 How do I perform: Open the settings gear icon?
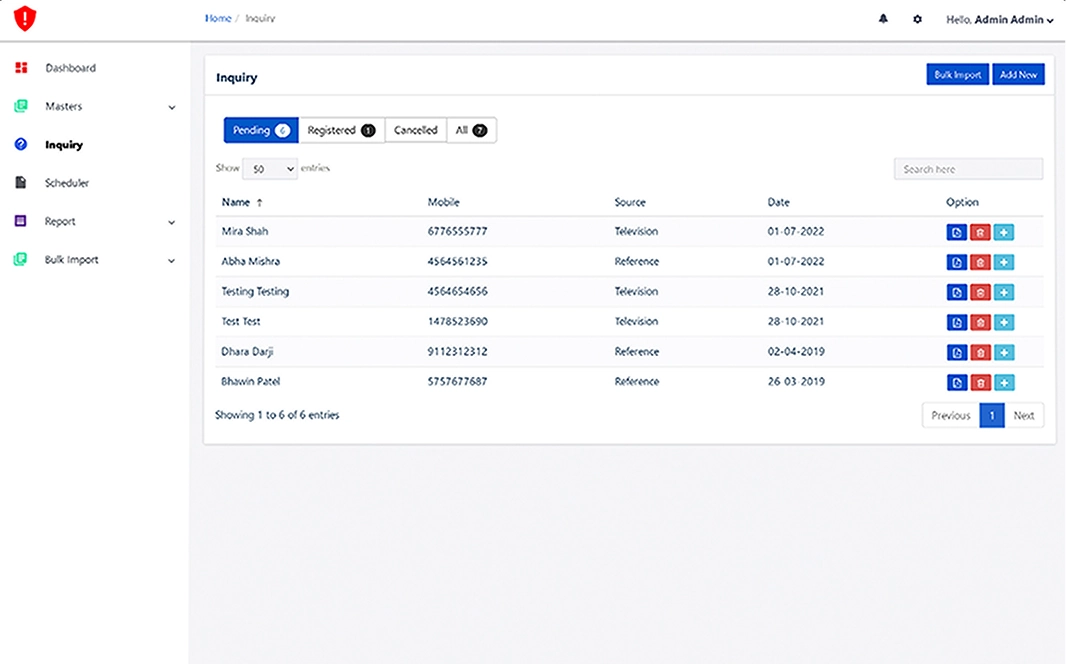917,19
